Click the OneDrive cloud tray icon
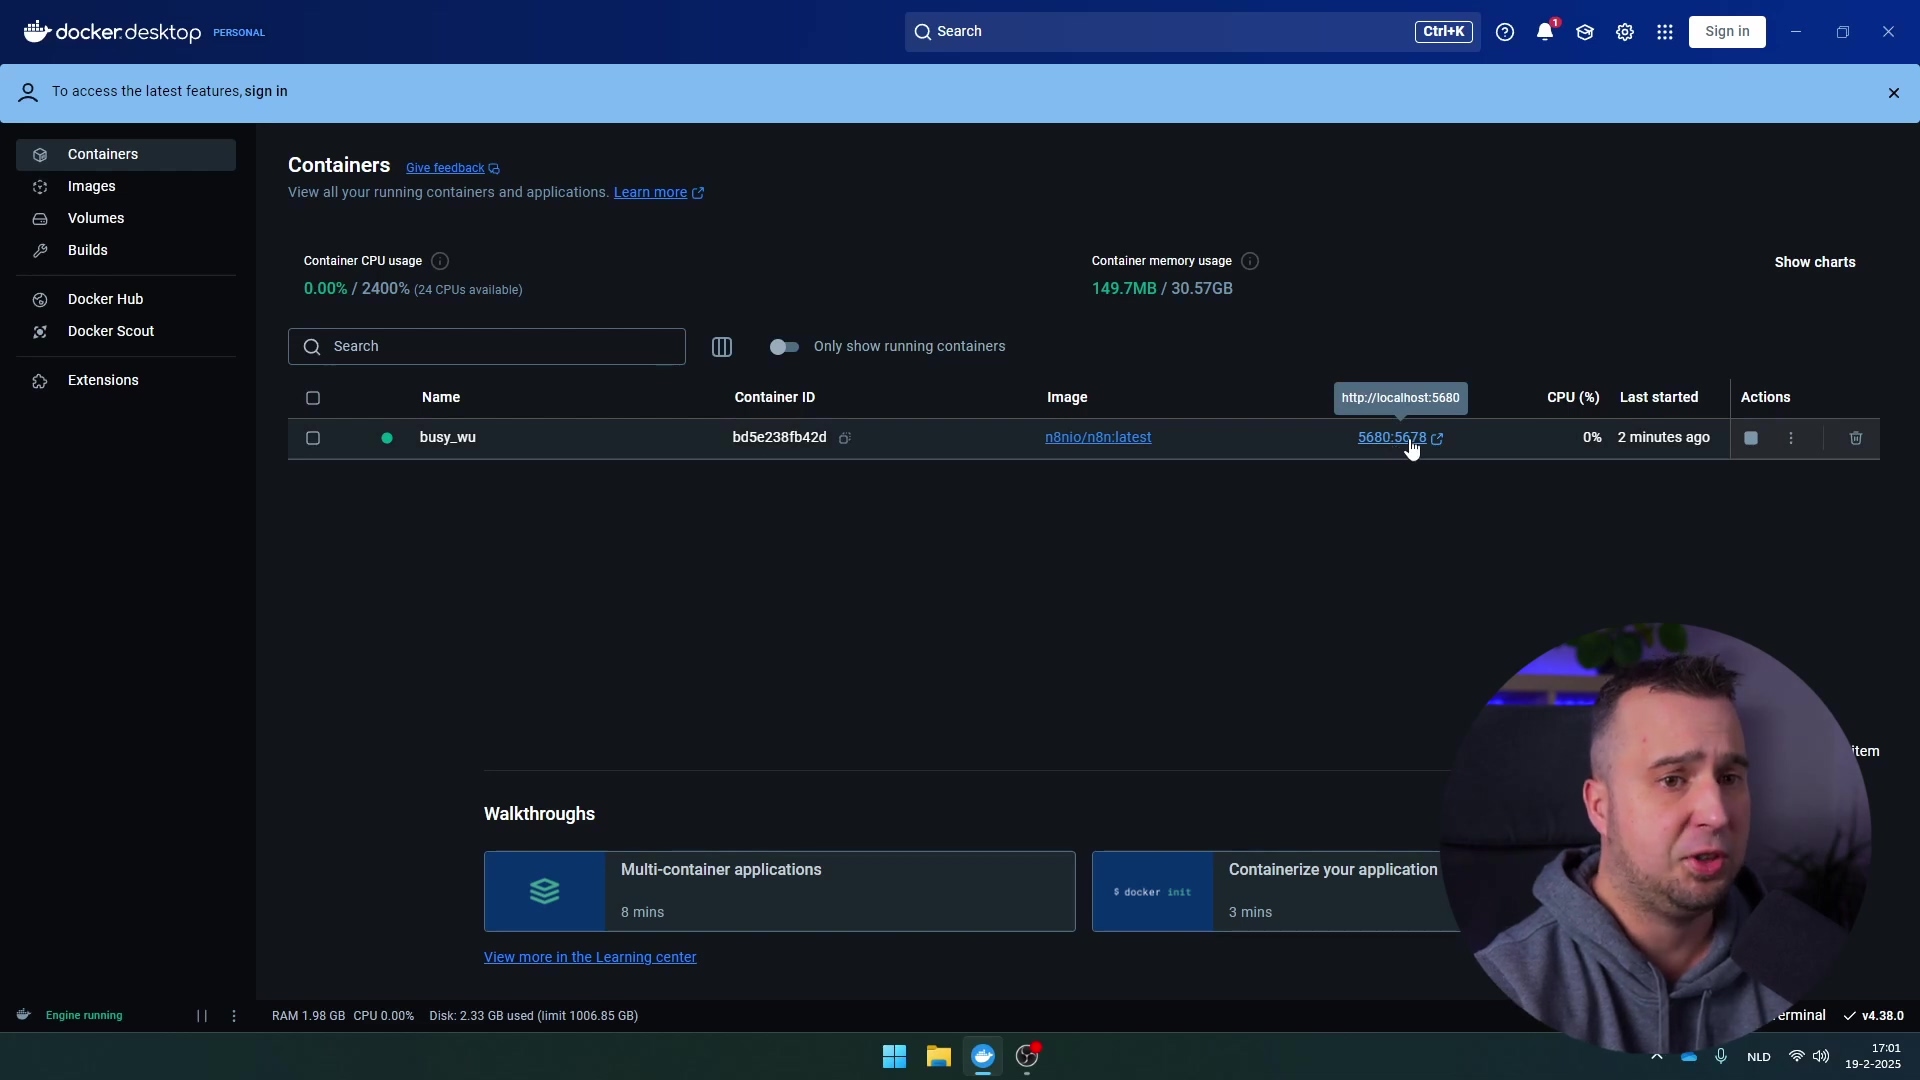The image size is (1920, 1080). (1689, 1057)
